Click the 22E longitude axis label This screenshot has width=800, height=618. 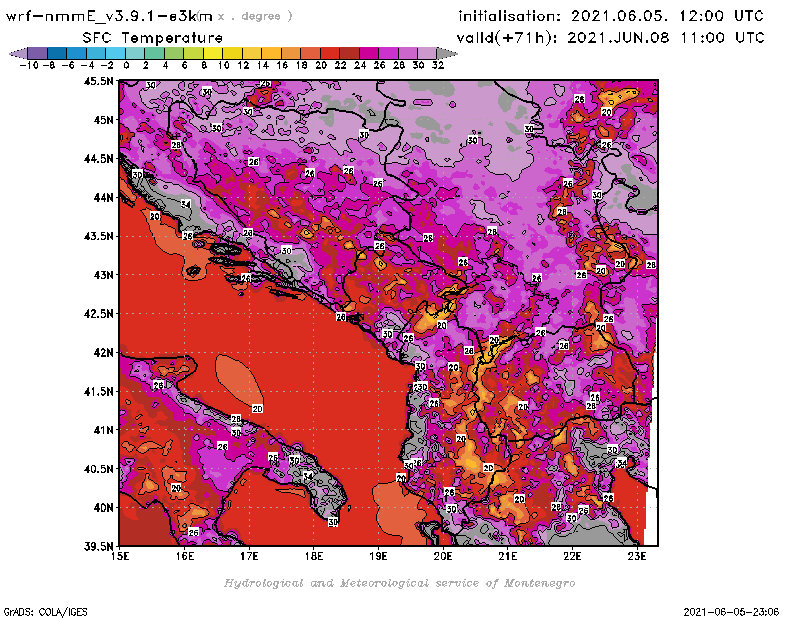coord(572,556)
